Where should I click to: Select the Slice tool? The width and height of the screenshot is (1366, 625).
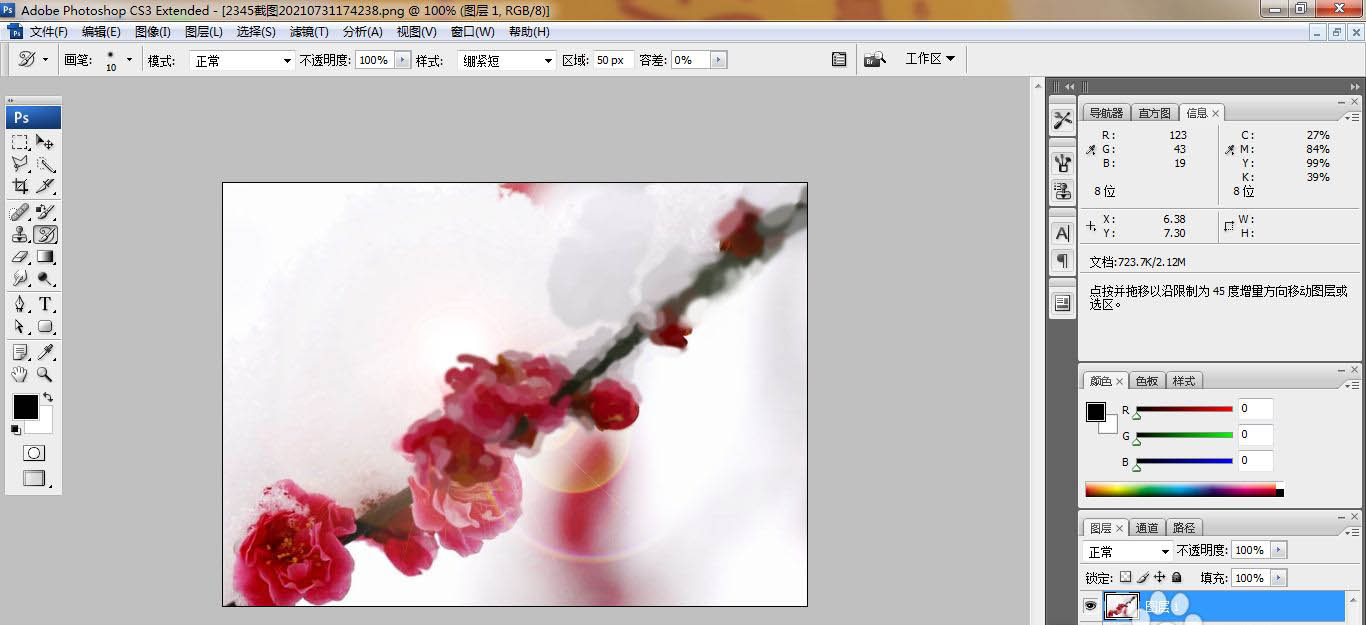point(46,186)
